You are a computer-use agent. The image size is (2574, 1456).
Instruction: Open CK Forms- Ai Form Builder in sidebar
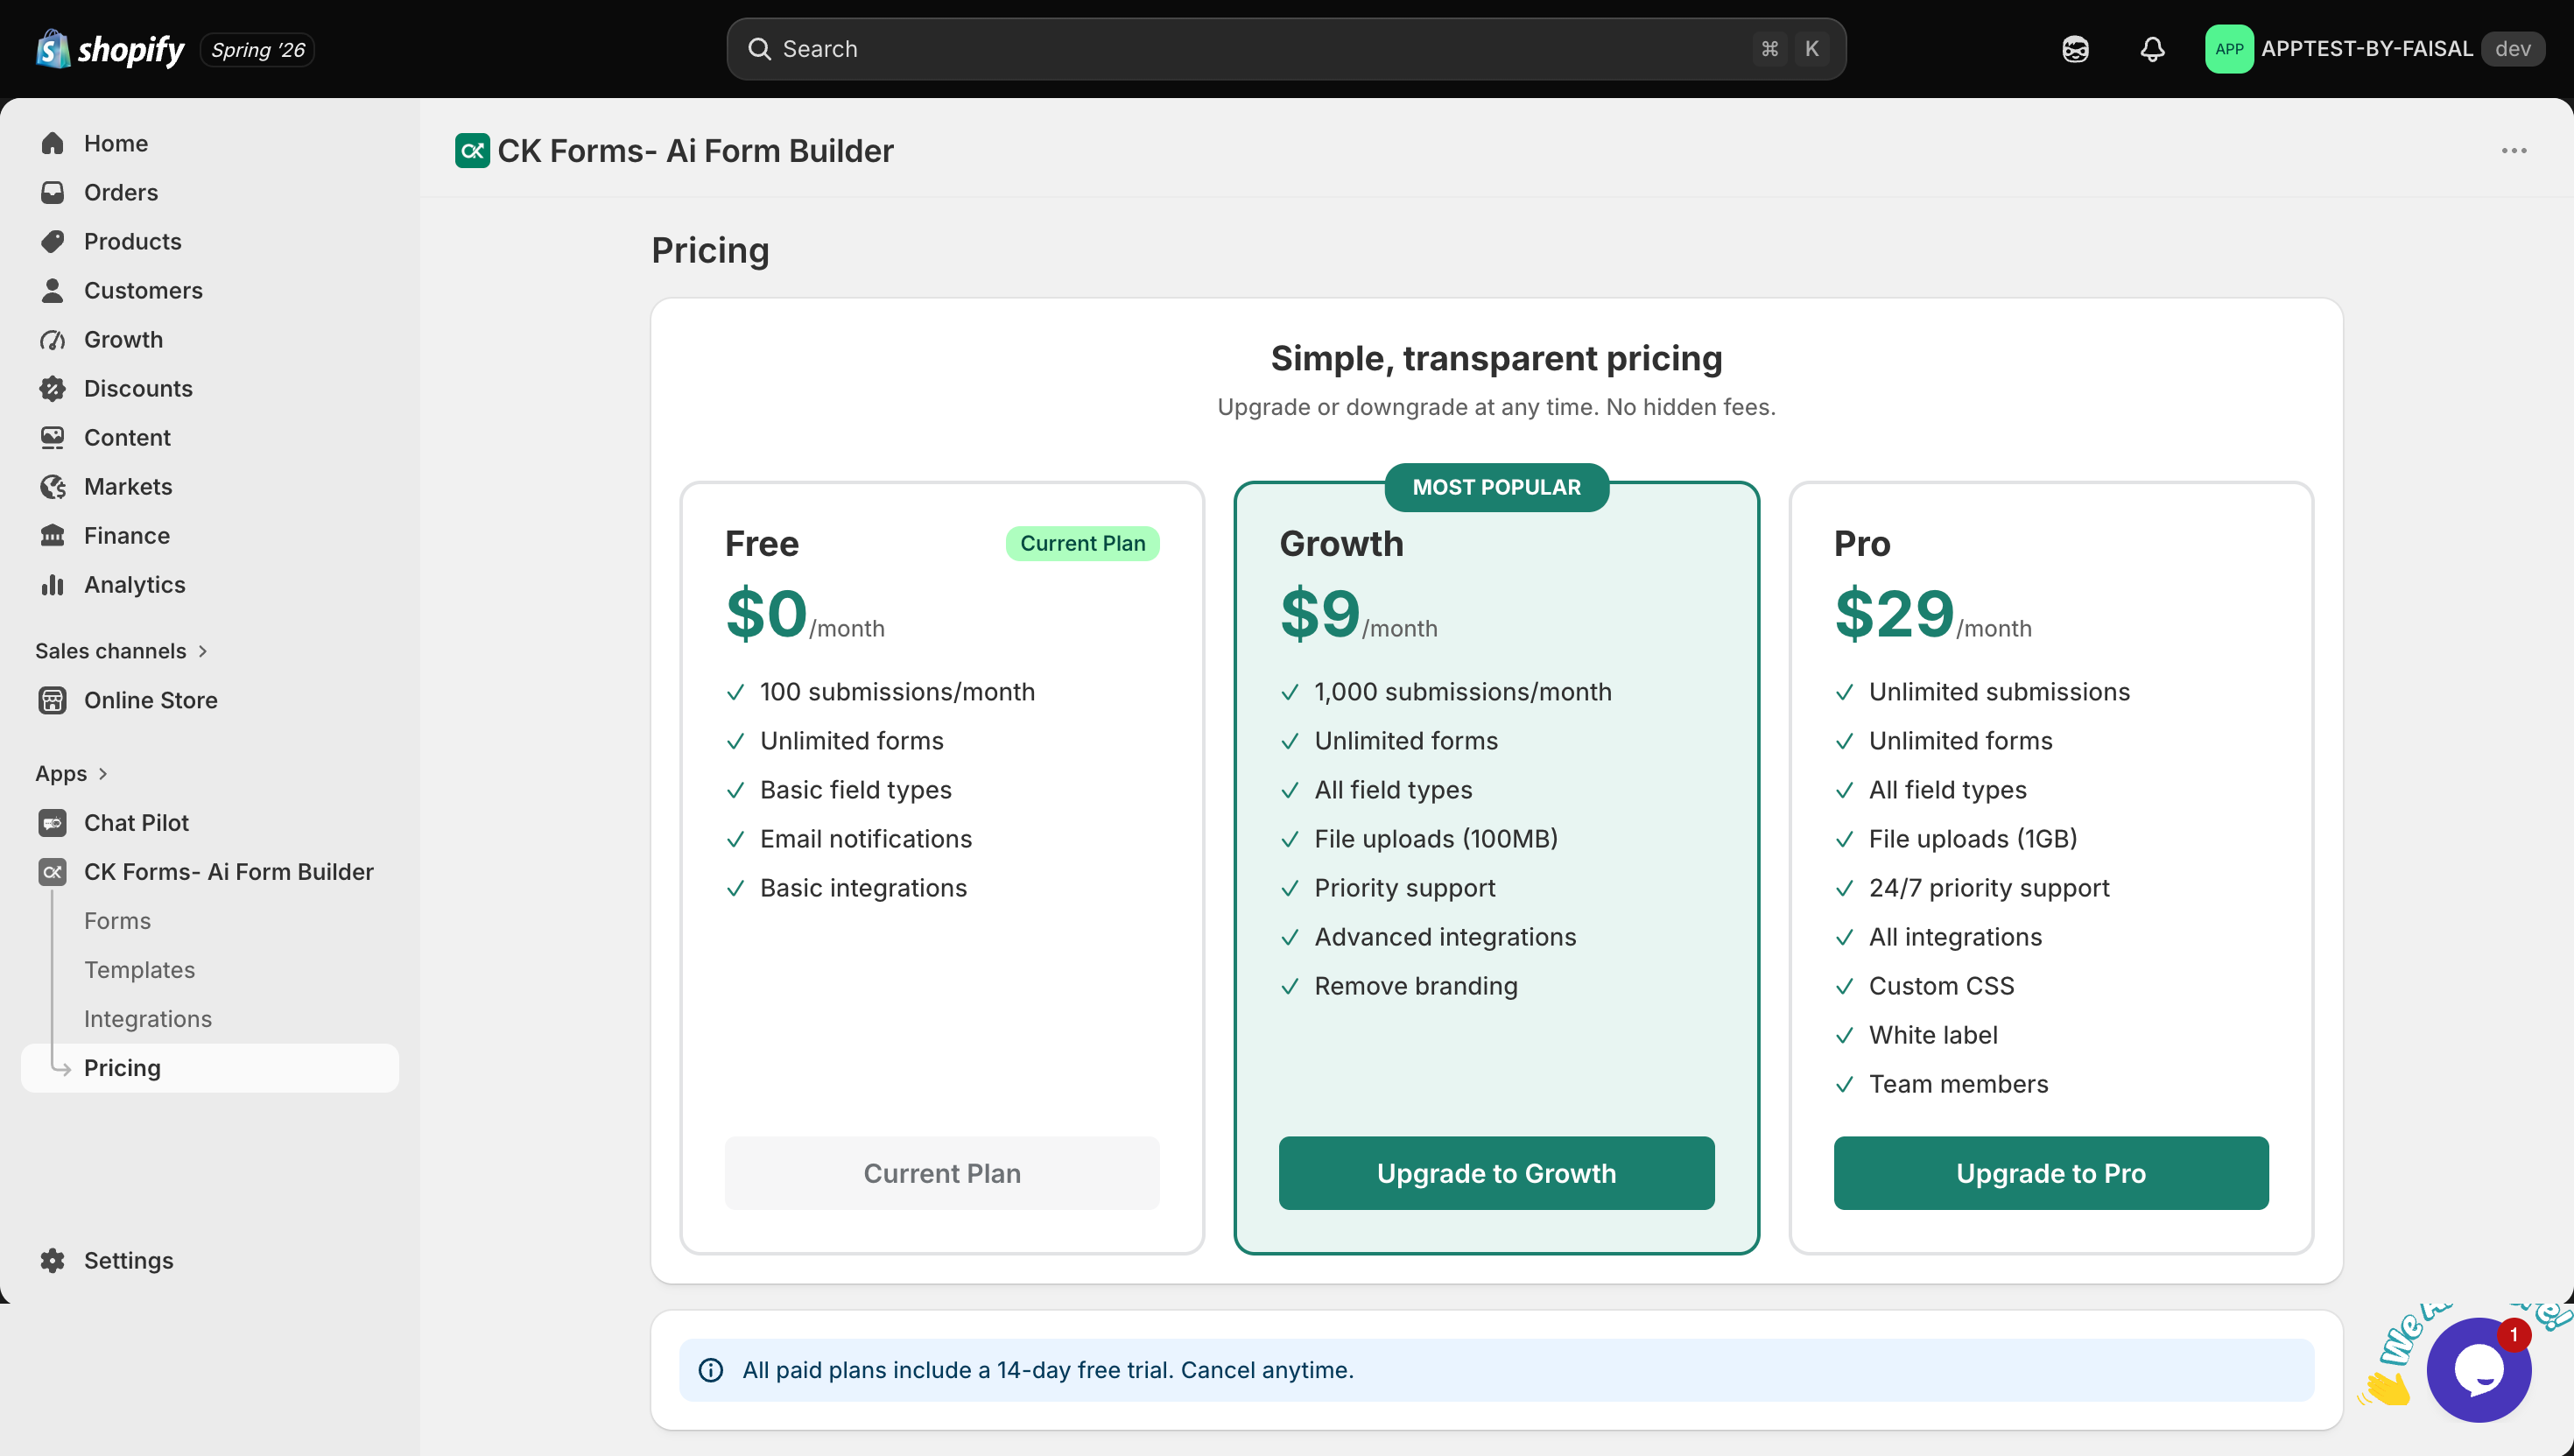click(210, 872)
